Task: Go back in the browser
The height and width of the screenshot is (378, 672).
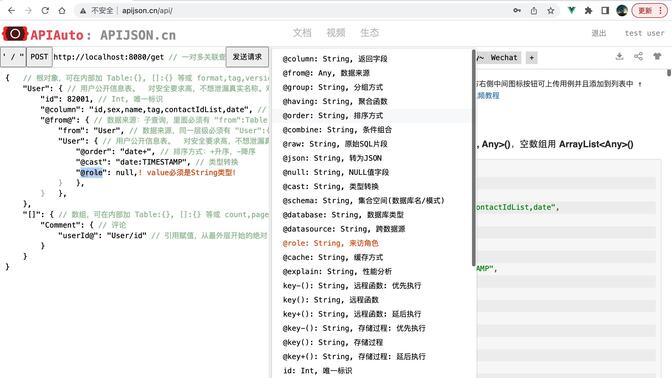Action: coord(11,11)
